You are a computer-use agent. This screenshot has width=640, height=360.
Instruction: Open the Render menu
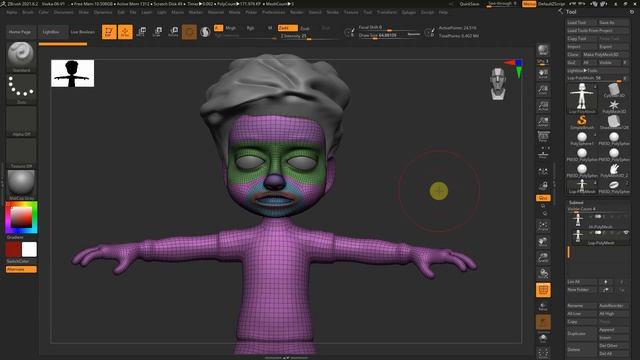tap(297, 12)
